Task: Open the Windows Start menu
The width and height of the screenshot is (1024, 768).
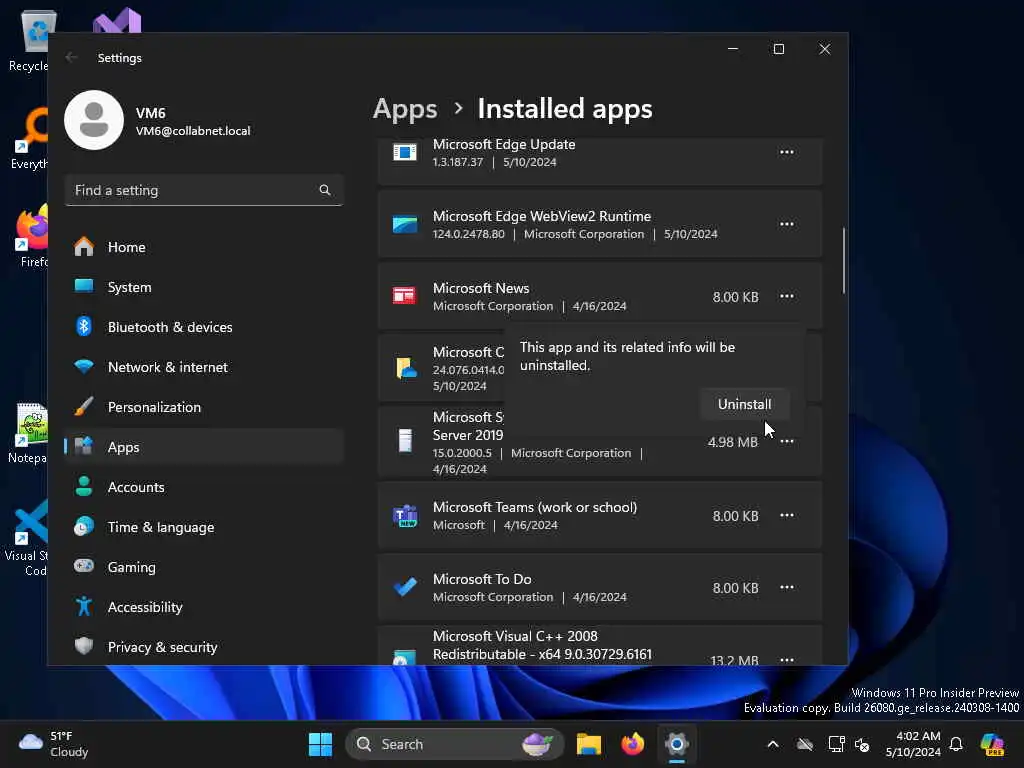Action: click(320, 744)
